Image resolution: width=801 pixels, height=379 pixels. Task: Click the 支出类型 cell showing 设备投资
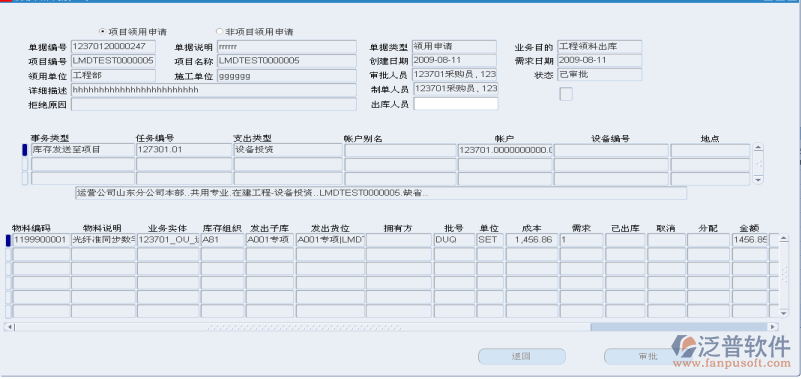click(288, 150)
